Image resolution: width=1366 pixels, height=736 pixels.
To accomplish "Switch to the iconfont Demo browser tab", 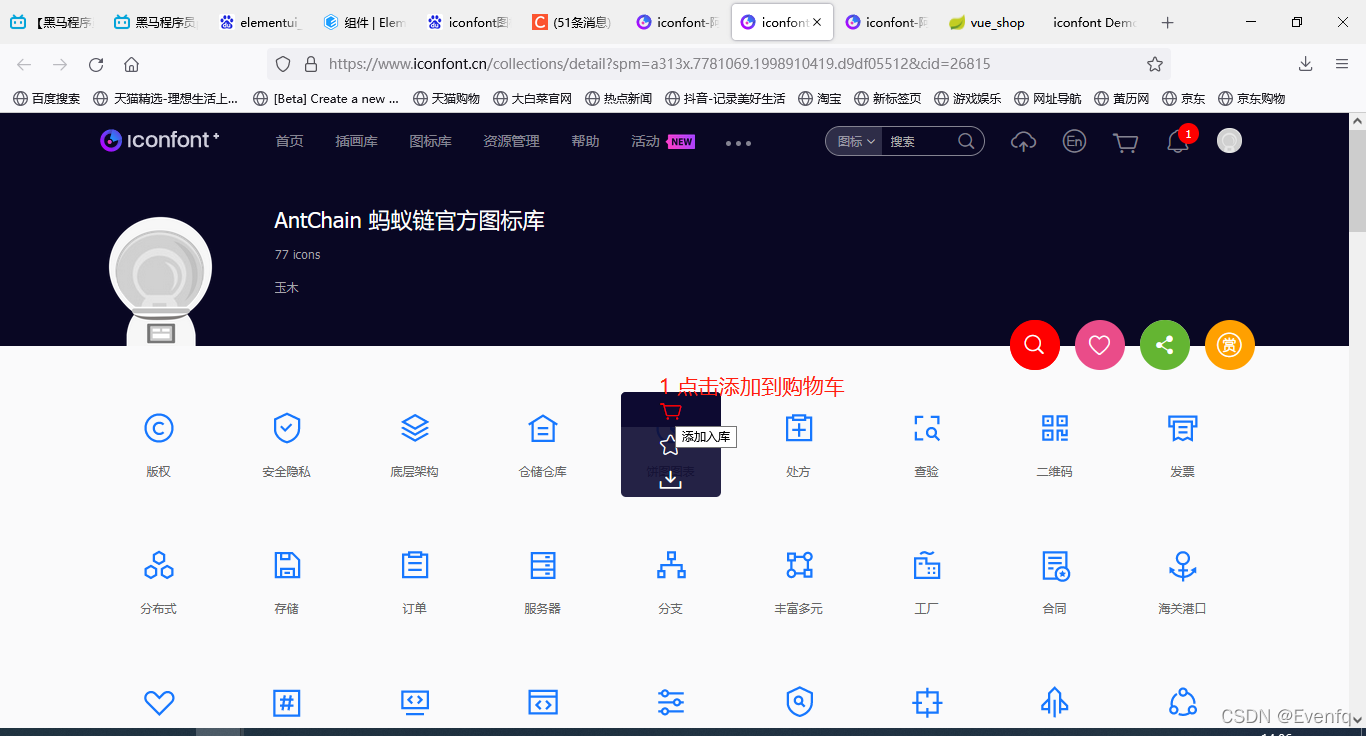I will coord(1092,22).
